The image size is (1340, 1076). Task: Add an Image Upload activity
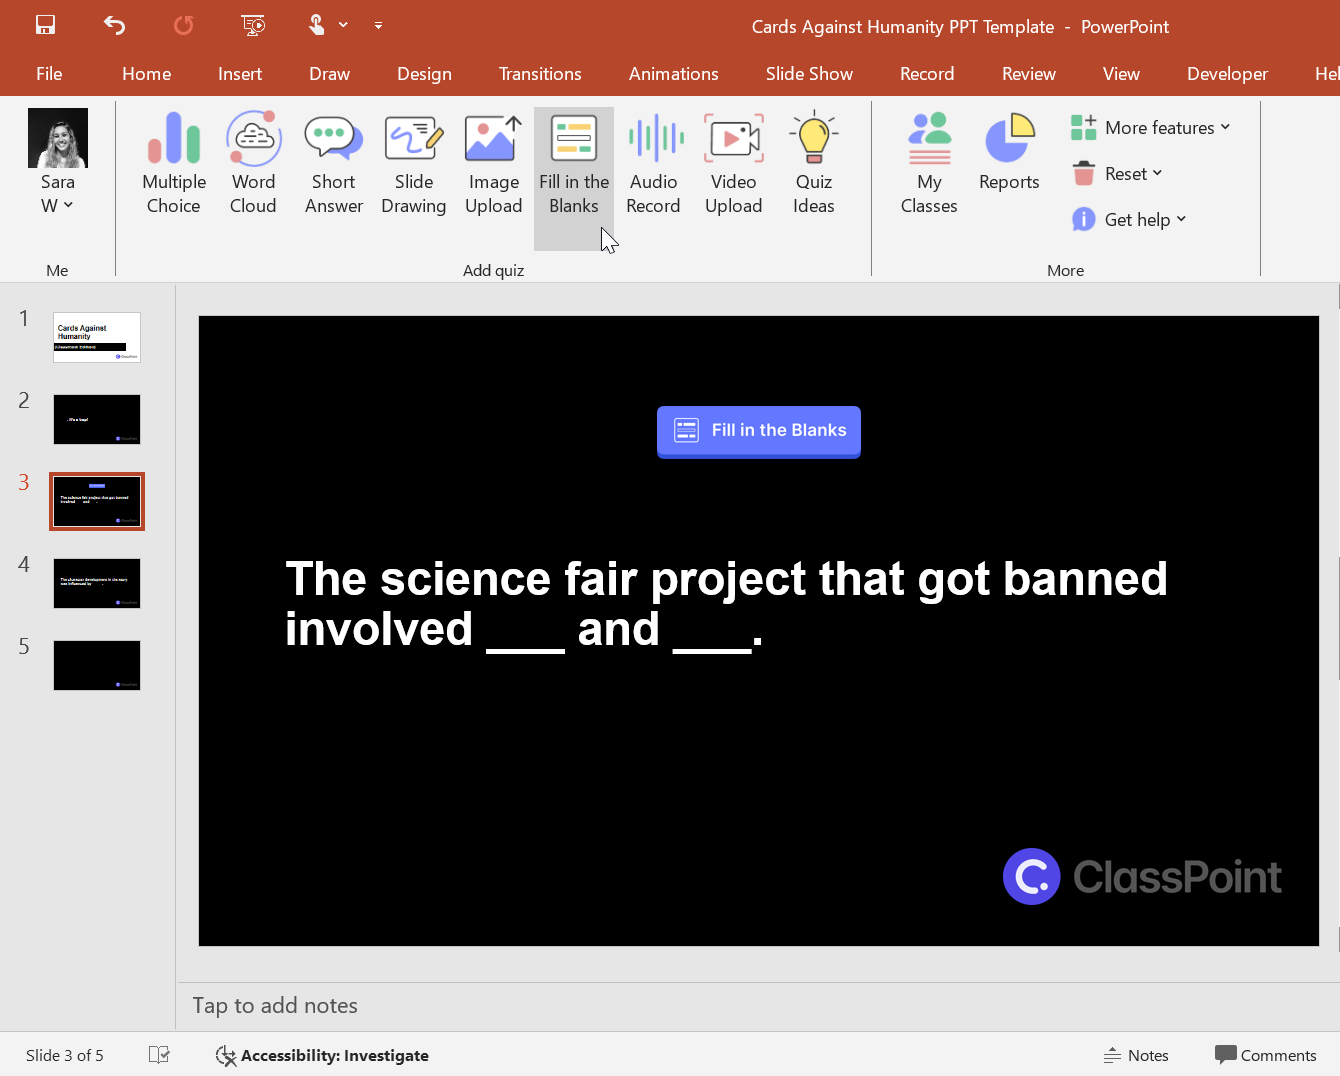point(494,164)
